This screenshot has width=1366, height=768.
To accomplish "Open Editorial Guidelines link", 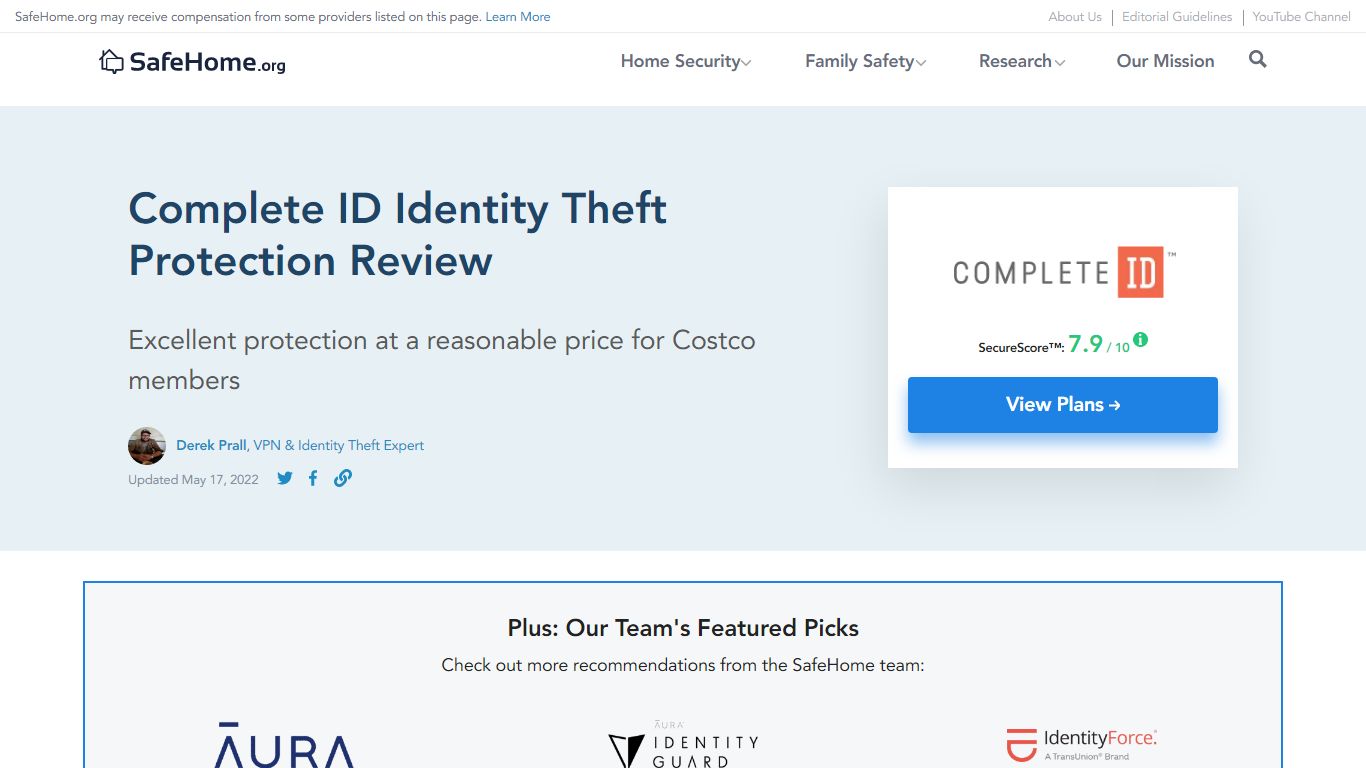I will pos(1177,17).
